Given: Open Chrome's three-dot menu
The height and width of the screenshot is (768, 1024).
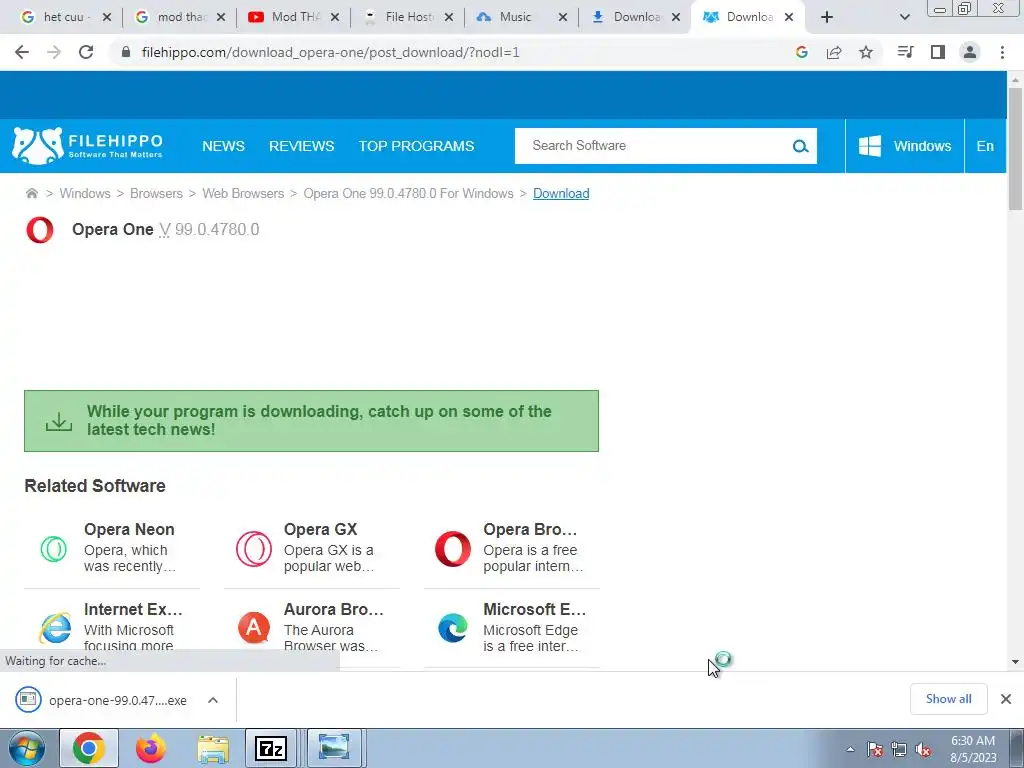Looking at the screenshot, I should point(1002,52).
